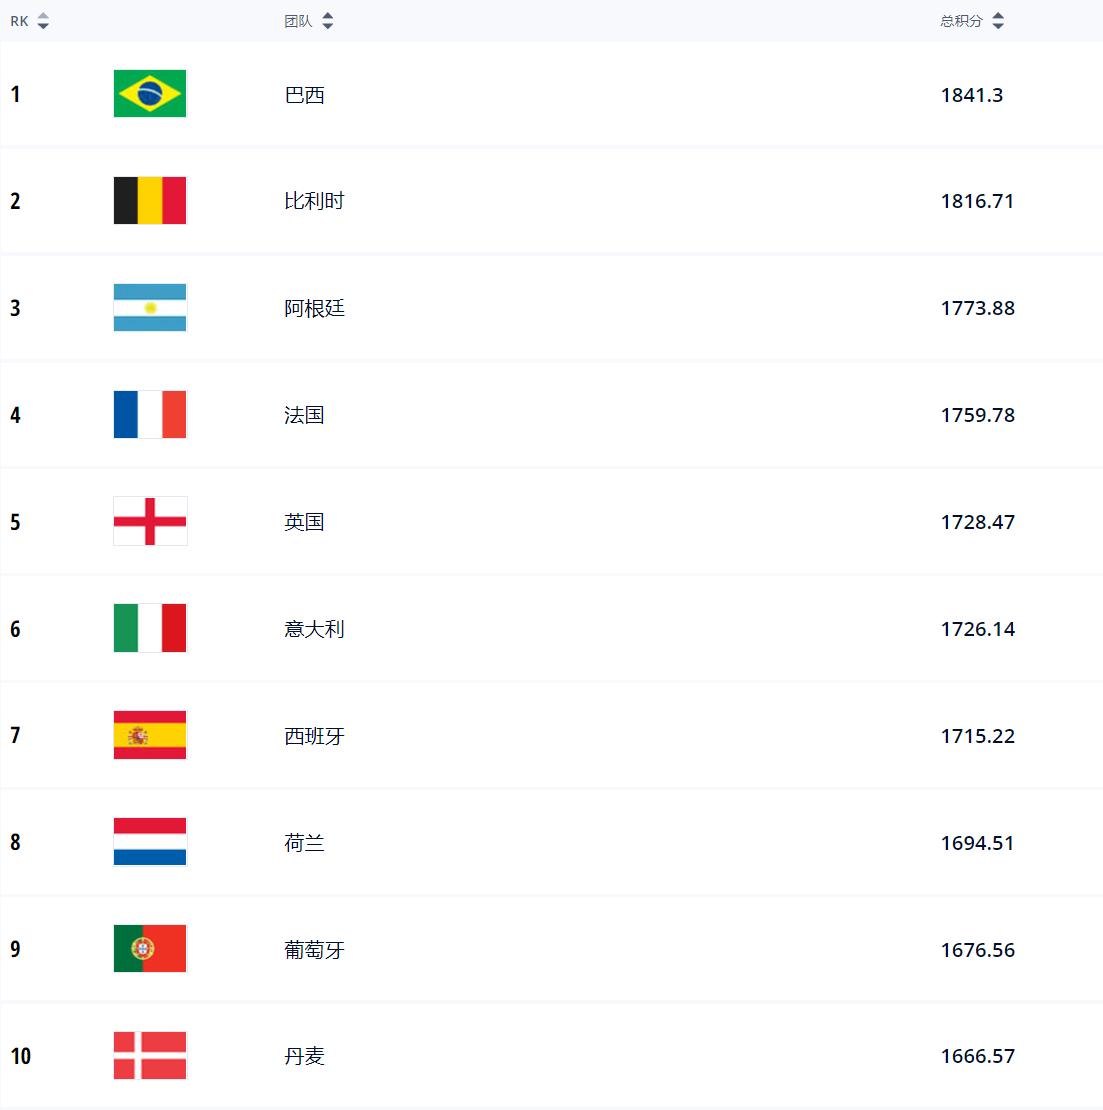The image size is (1103, 1110).
Task: Click the Portugal flag icon
Action: 150,949
